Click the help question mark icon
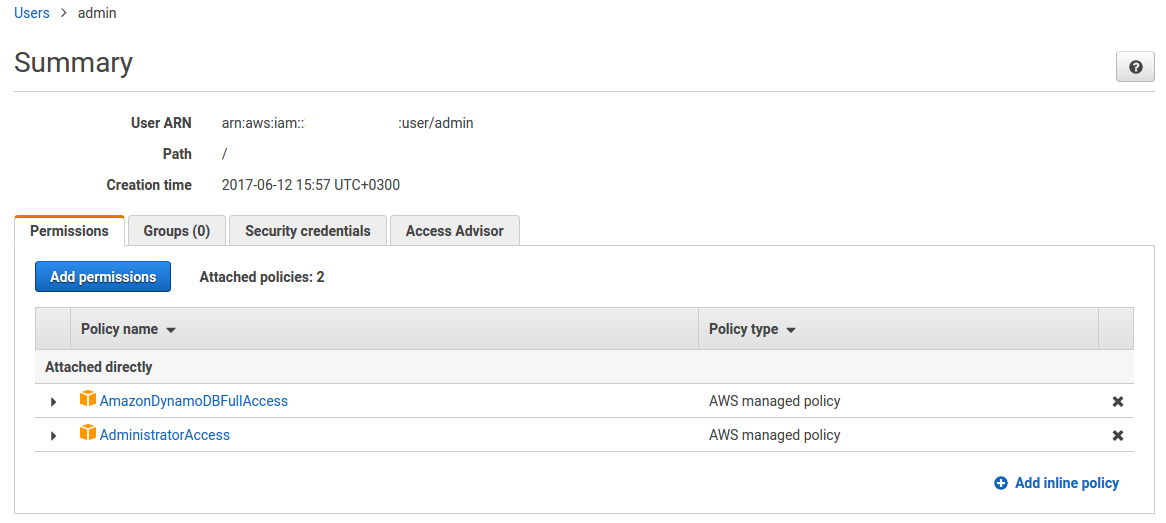Image resolution: width=1166 pixels, height=523 pixels. pyautogui.click(x=1135, y=67)
